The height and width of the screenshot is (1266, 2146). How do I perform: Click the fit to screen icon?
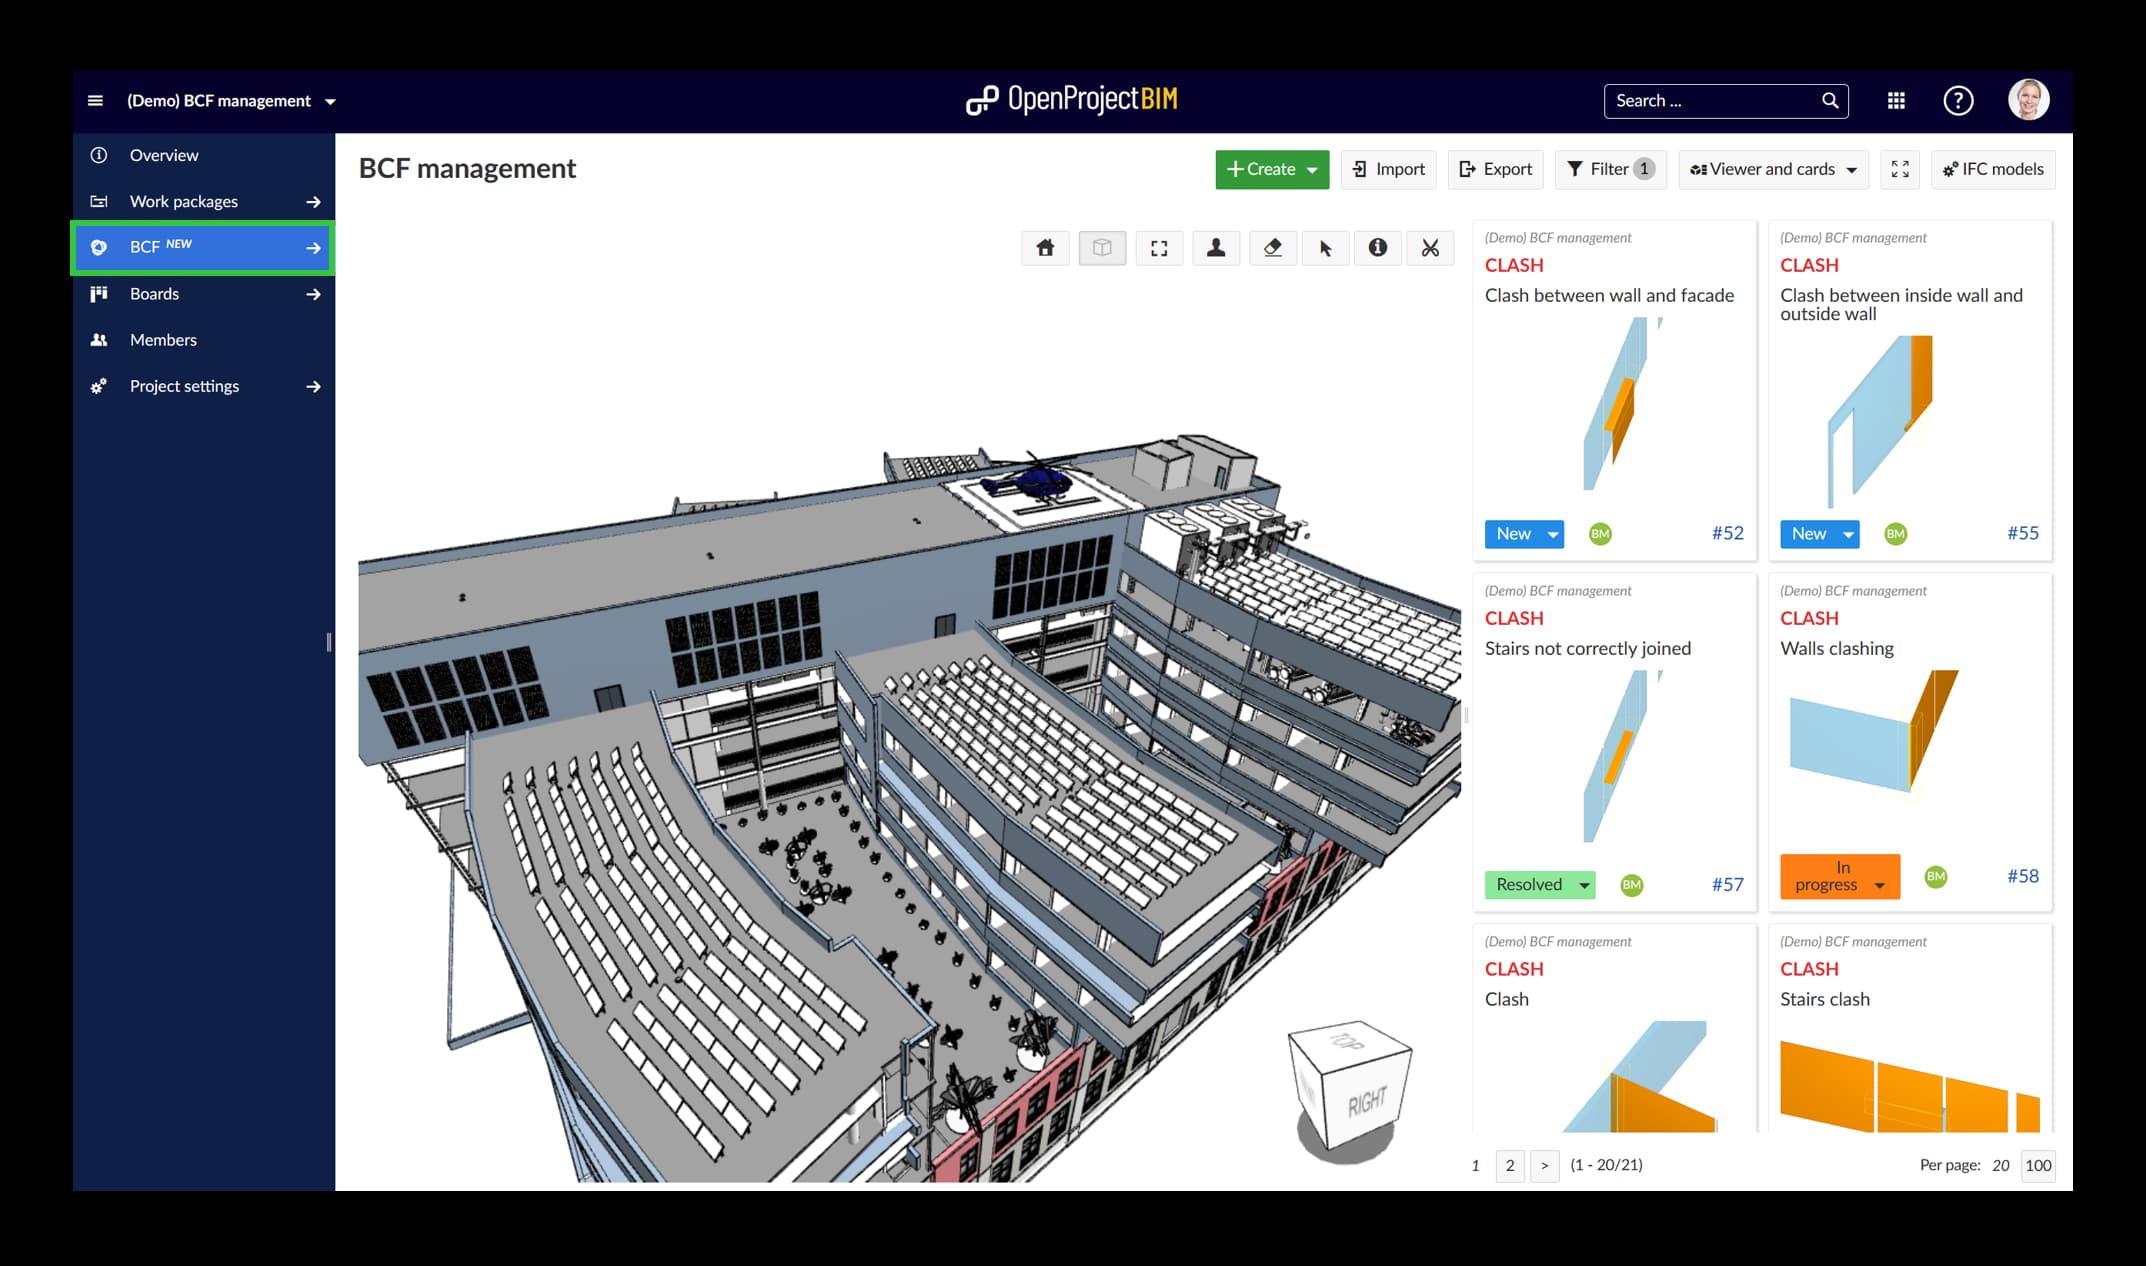(1160, 247)
